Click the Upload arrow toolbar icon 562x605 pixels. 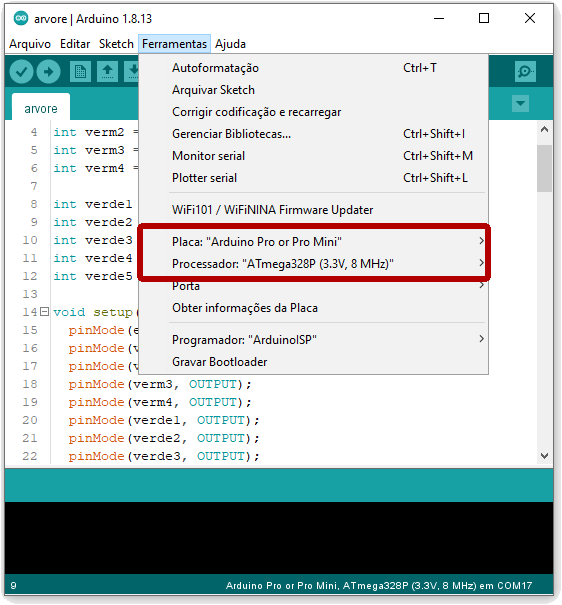click(x=48, y=71)
